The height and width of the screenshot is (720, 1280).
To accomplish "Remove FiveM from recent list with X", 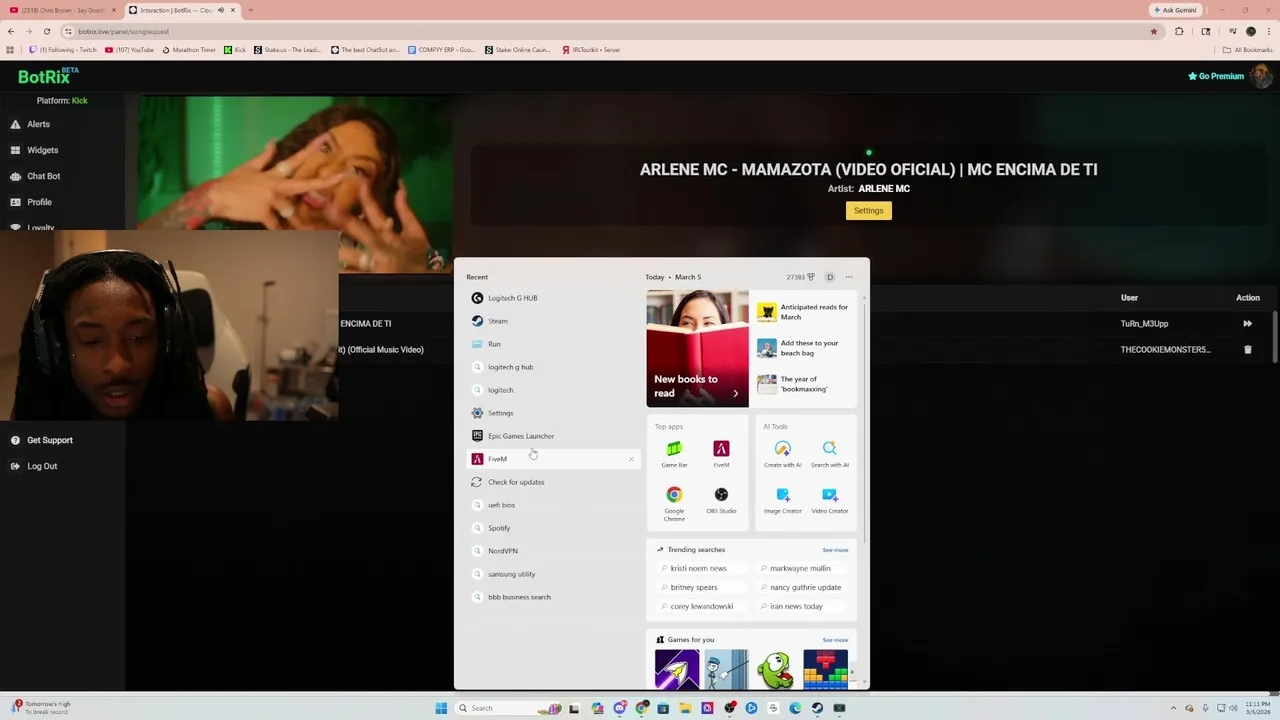I will pyautogui.click(x=631, y=459).
